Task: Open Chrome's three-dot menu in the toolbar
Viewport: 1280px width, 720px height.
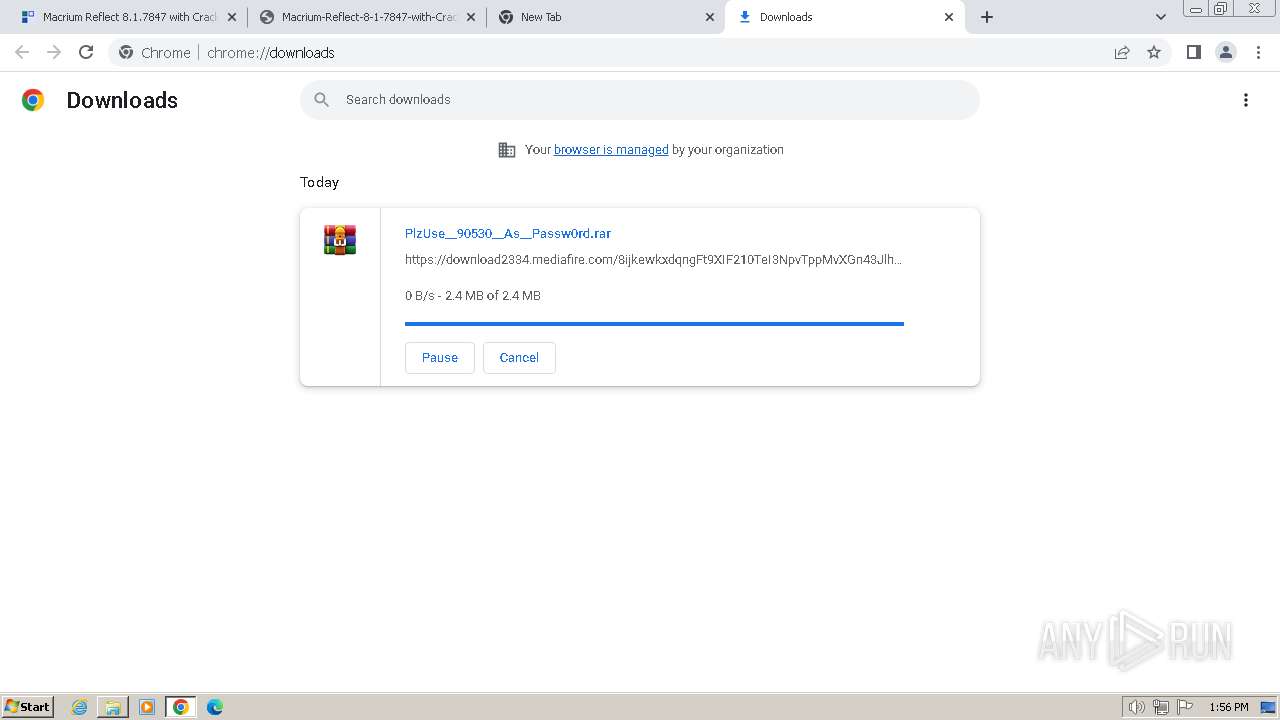Action: (x=1258, y=52)
